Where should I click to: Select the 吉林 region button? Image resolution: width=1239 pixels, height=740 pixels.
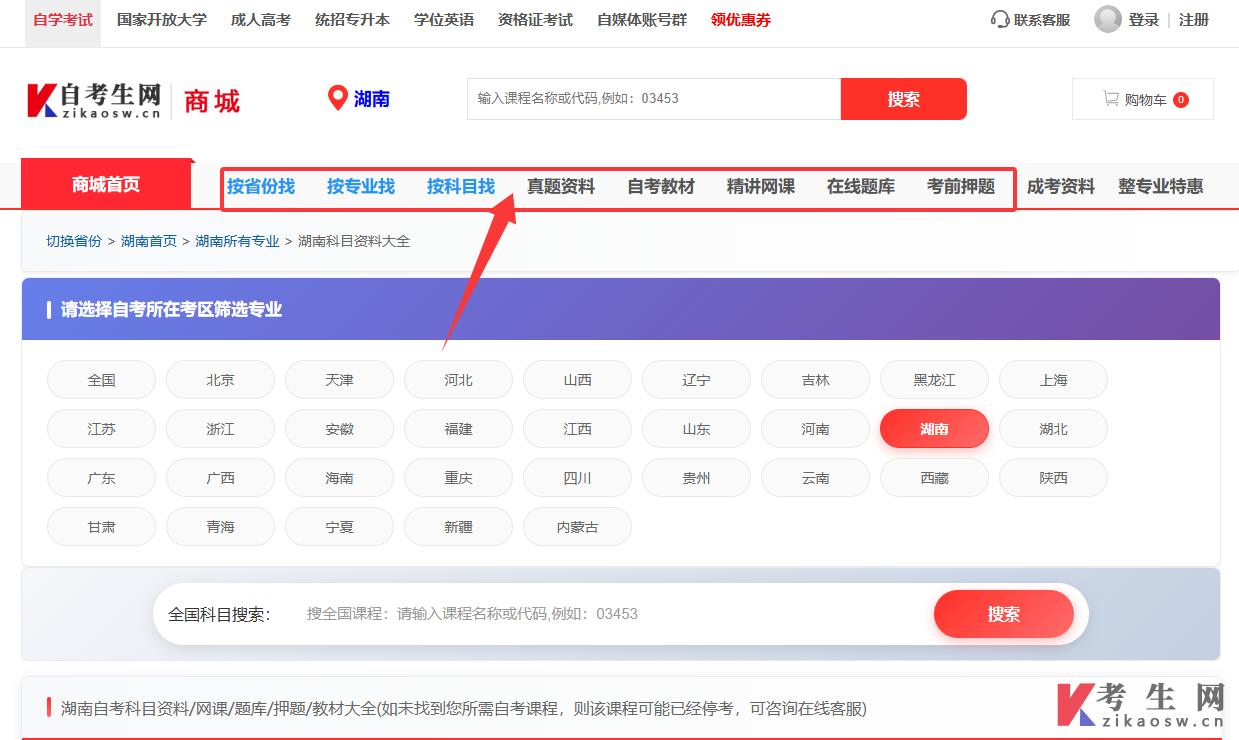click(x=815, y=380)
